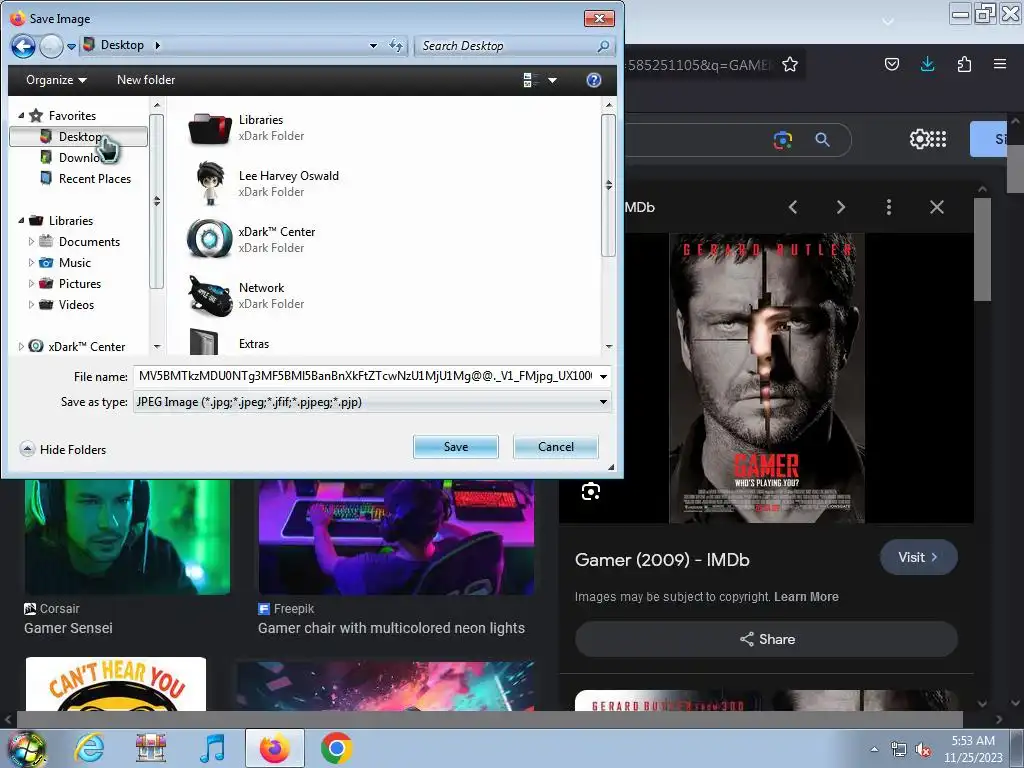1024x768 pixels.
Task: Open the Freepik Gamer chair neon thumbnail
Action: pyautogui.click(x=396, y=537)
